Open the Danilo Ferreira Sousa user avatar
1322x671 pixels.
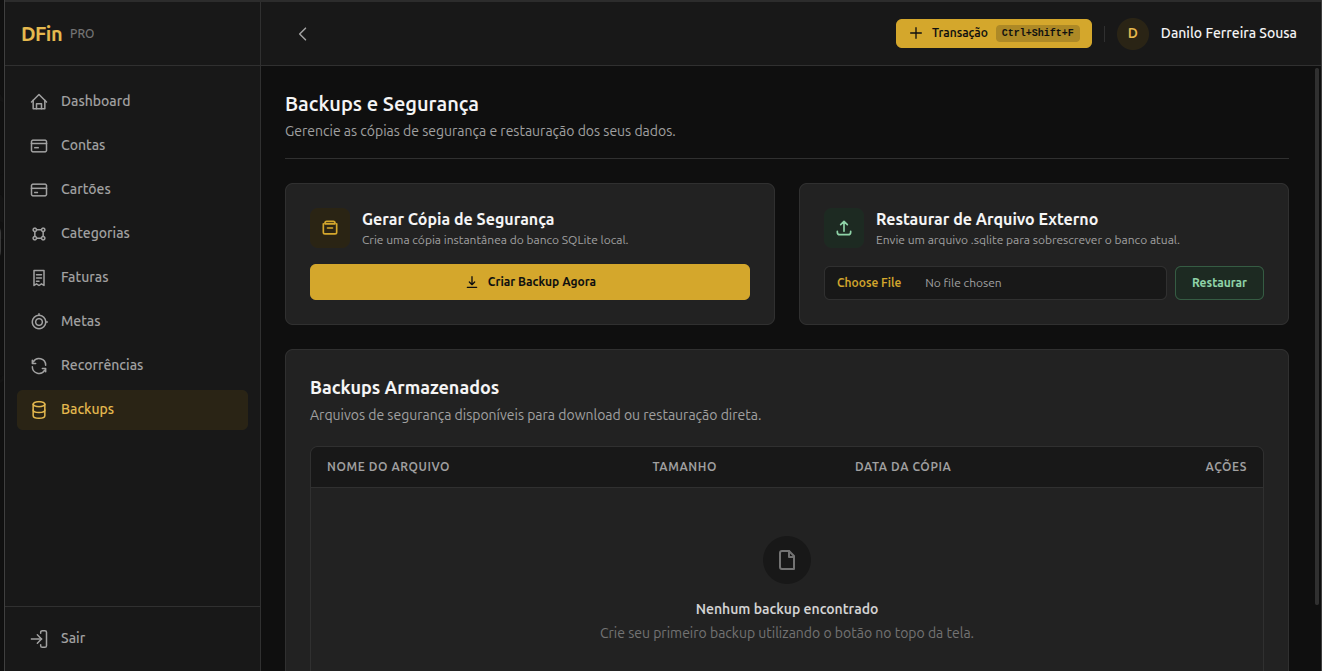pyautogui.click(x=1133, y=33)
